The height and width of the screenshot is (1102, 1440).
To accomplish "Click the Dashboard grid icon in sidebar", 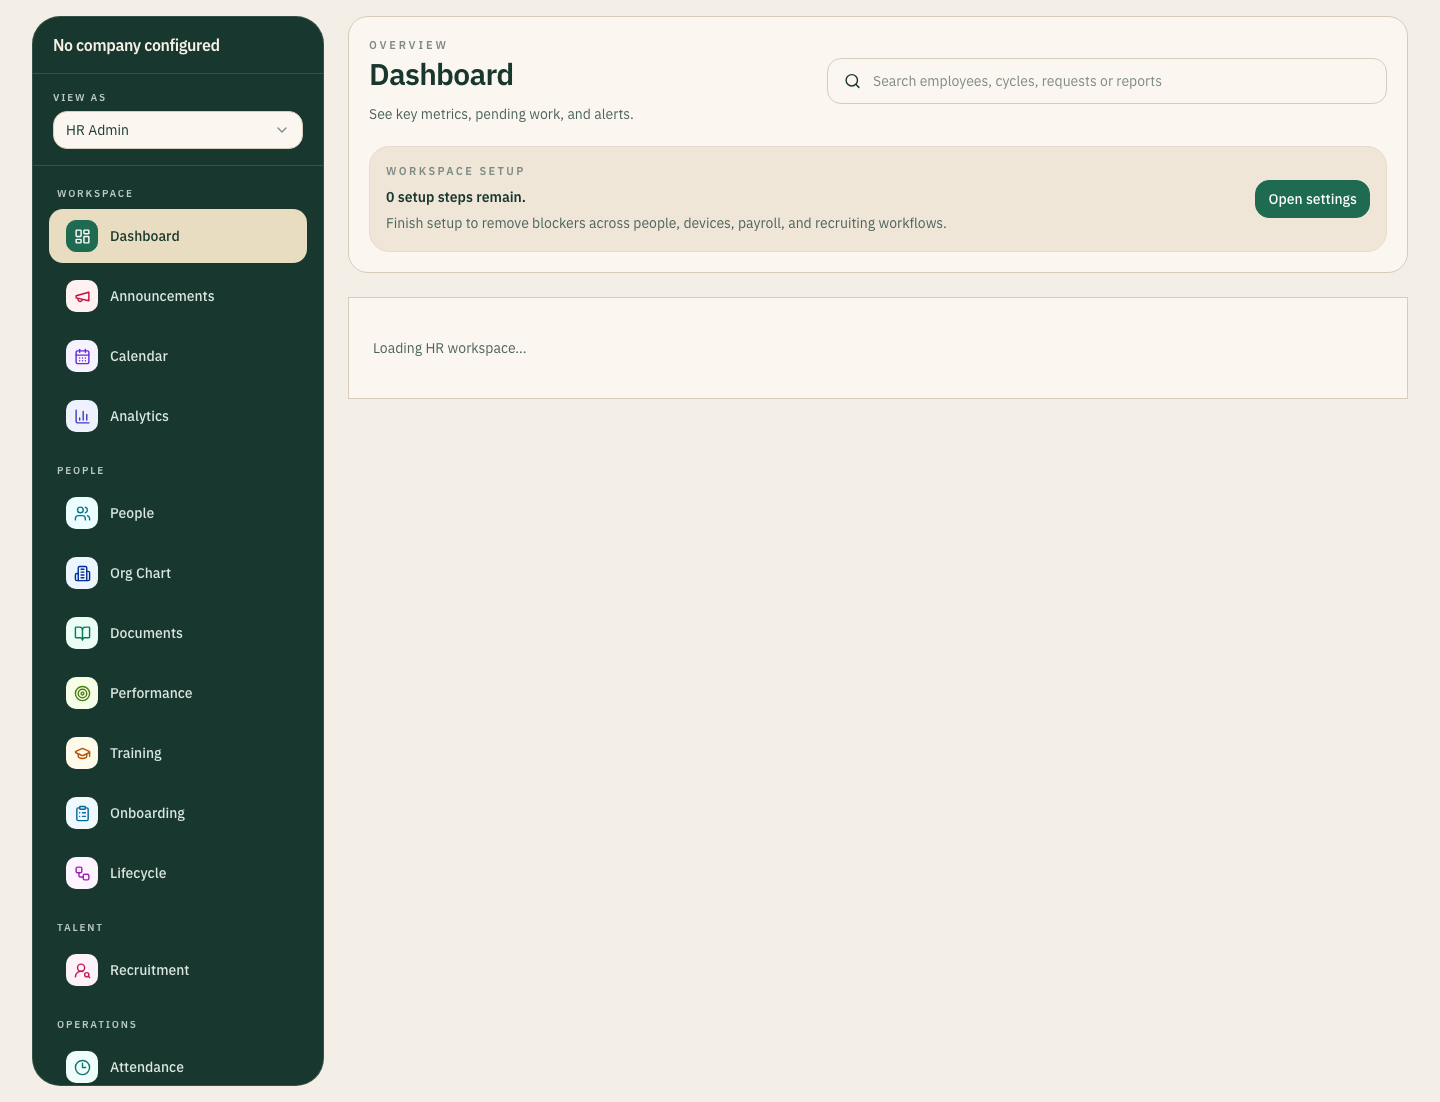I will coord(82,236).
